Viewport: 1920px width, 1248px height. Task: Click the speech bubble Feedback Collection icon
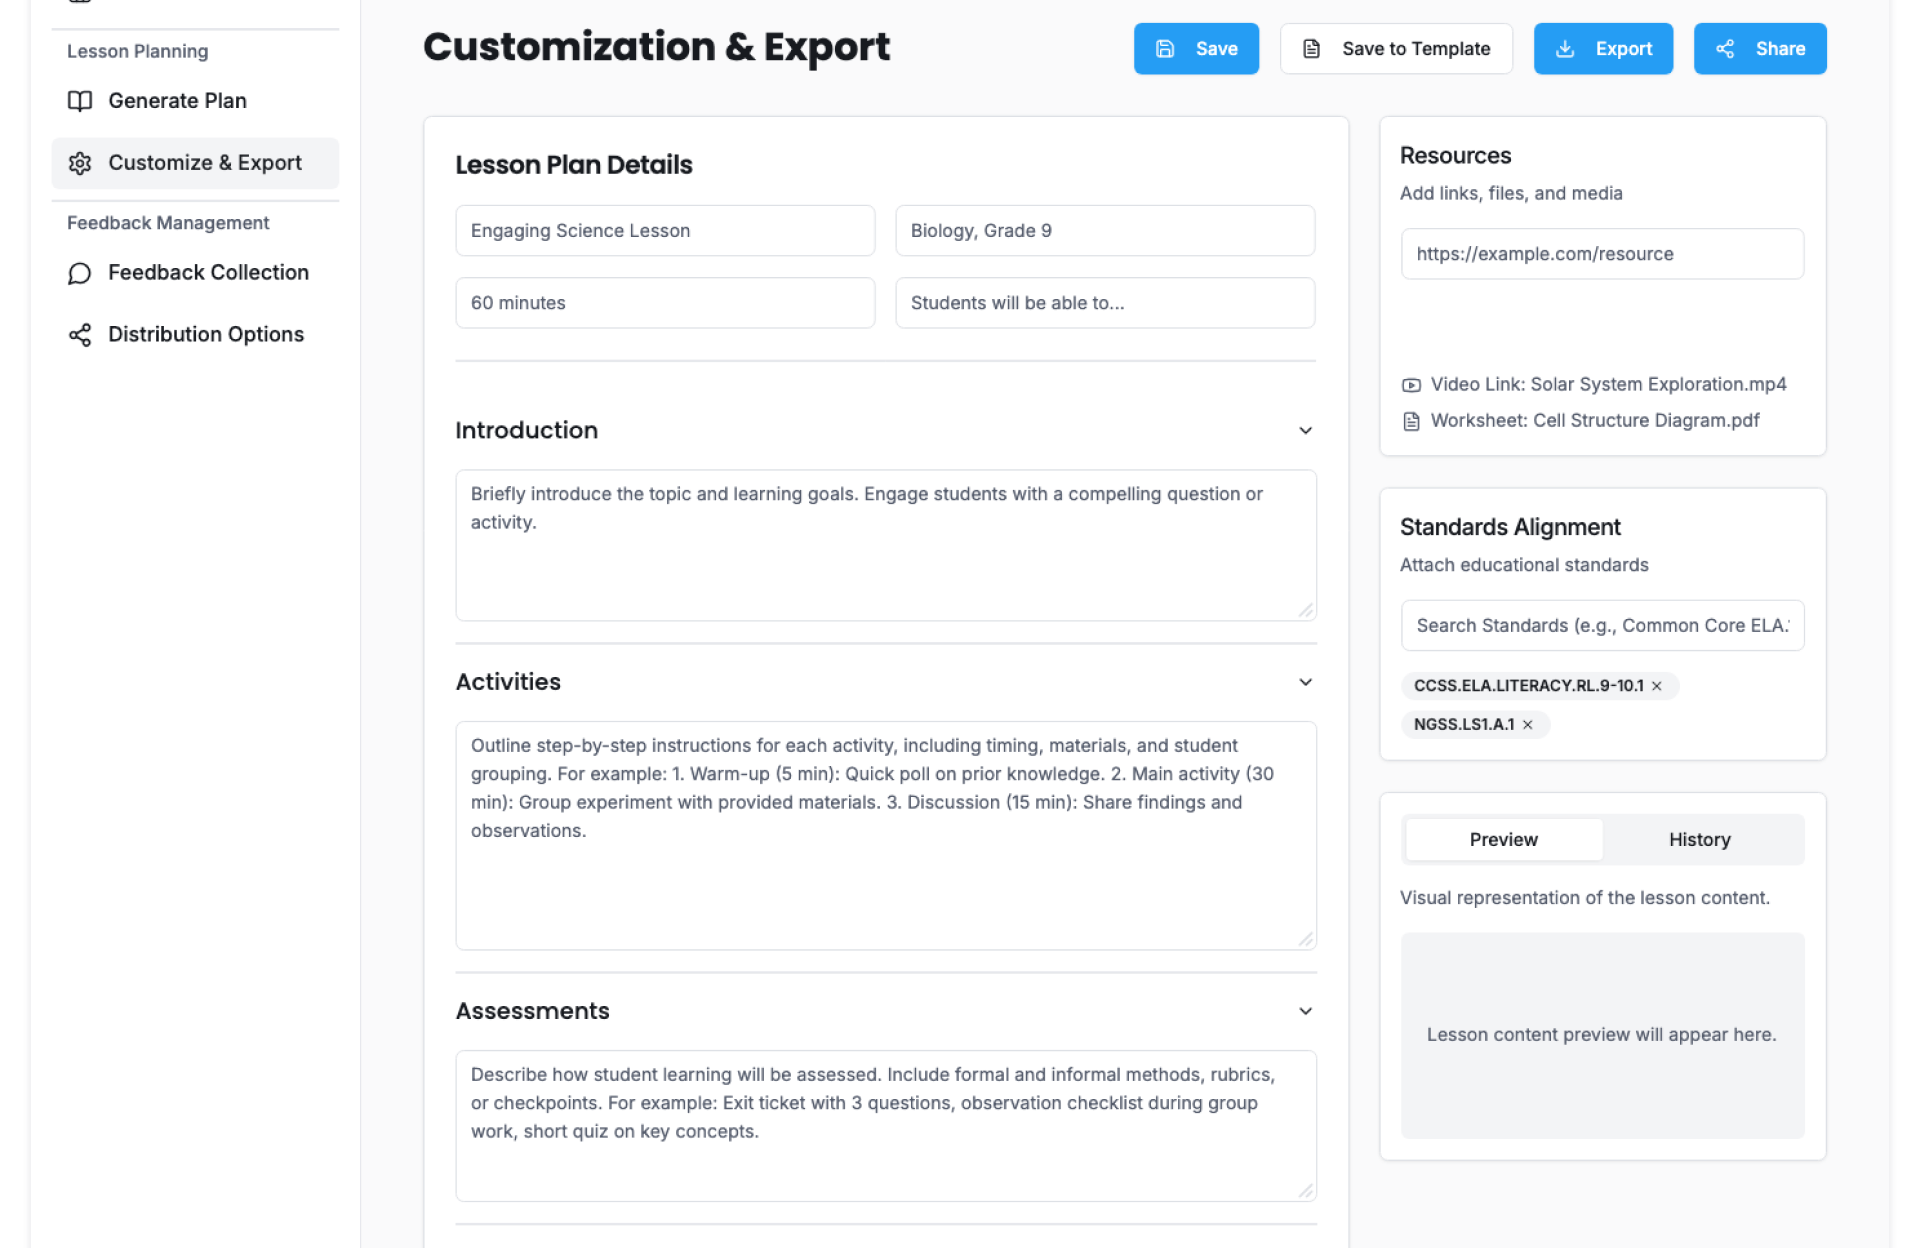click(x=80, y=273)
